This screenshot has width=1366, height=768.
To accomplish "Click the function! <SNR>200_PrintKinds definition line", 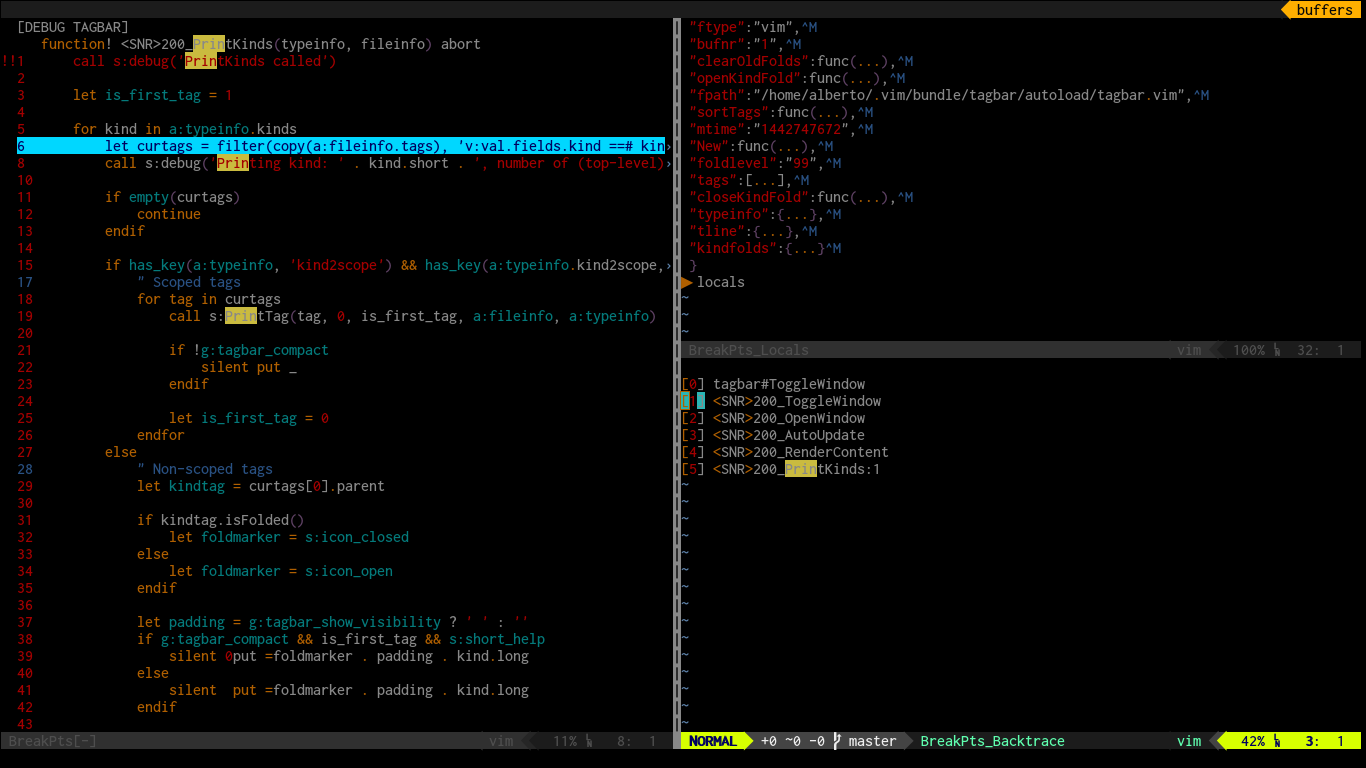I will tap(261, 44).
